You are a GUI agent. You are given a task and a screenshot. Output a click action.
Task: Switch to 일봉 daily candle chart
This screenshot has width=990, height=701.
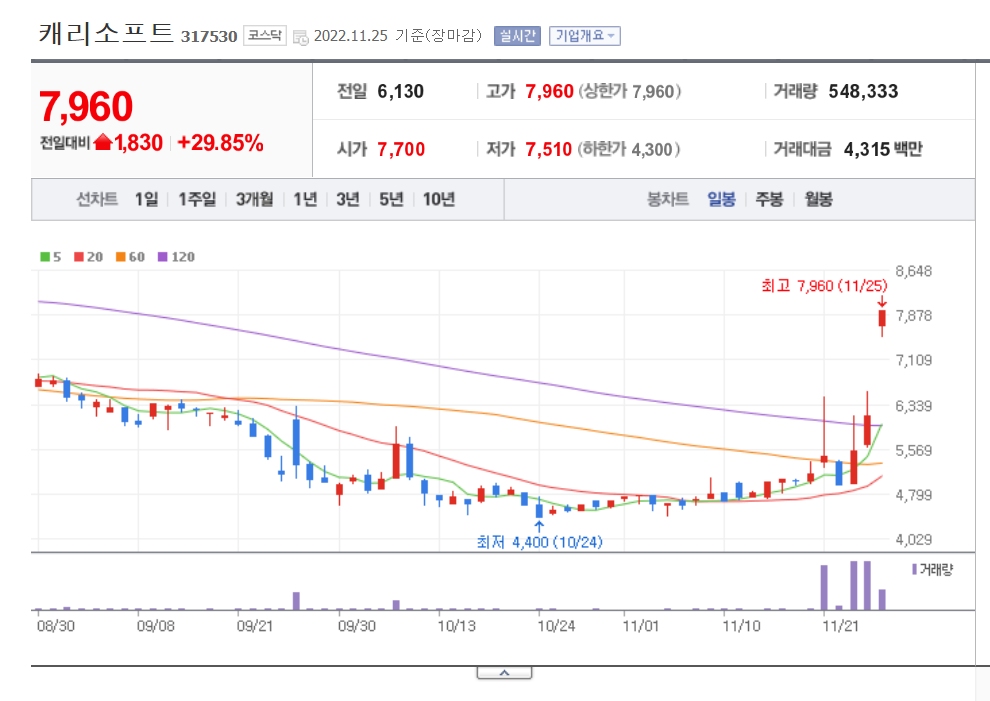click(721, 200)
